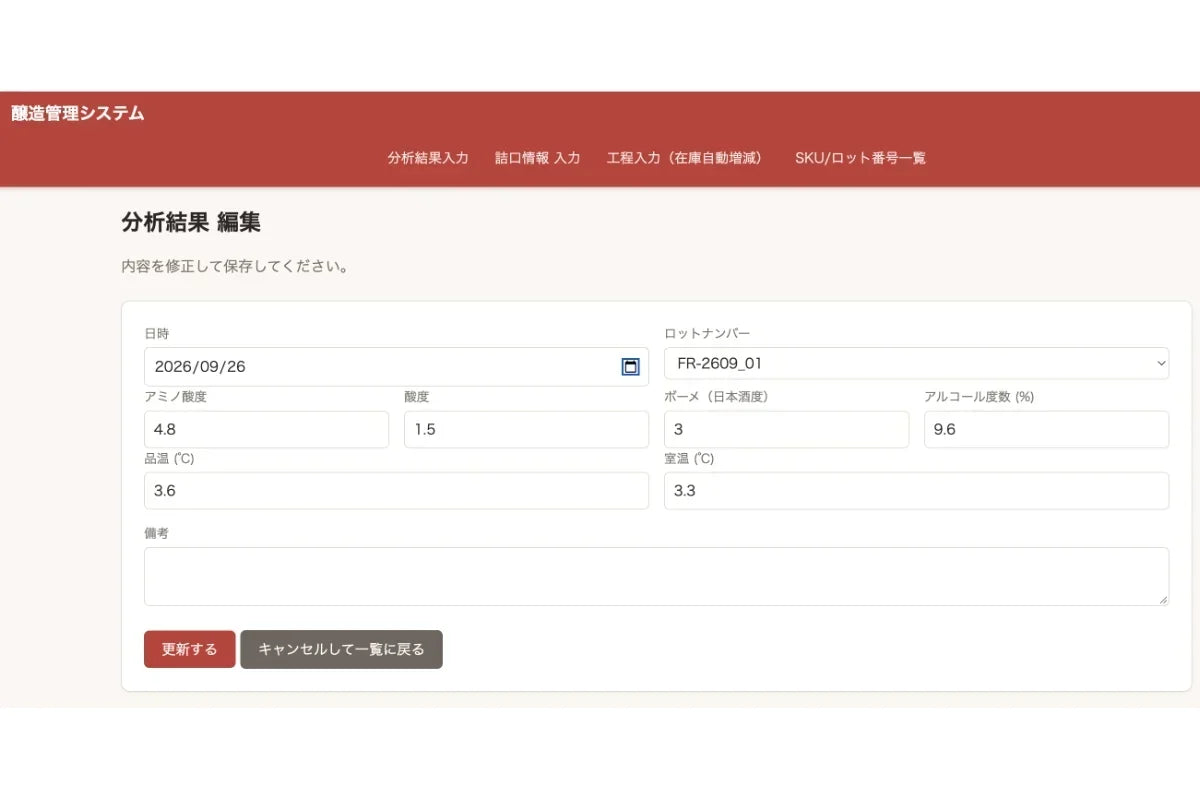This screenshot has width=1200, height=800.
Task: Click the 更新する button
Action: pyautogui.click(x=190, y=649)
